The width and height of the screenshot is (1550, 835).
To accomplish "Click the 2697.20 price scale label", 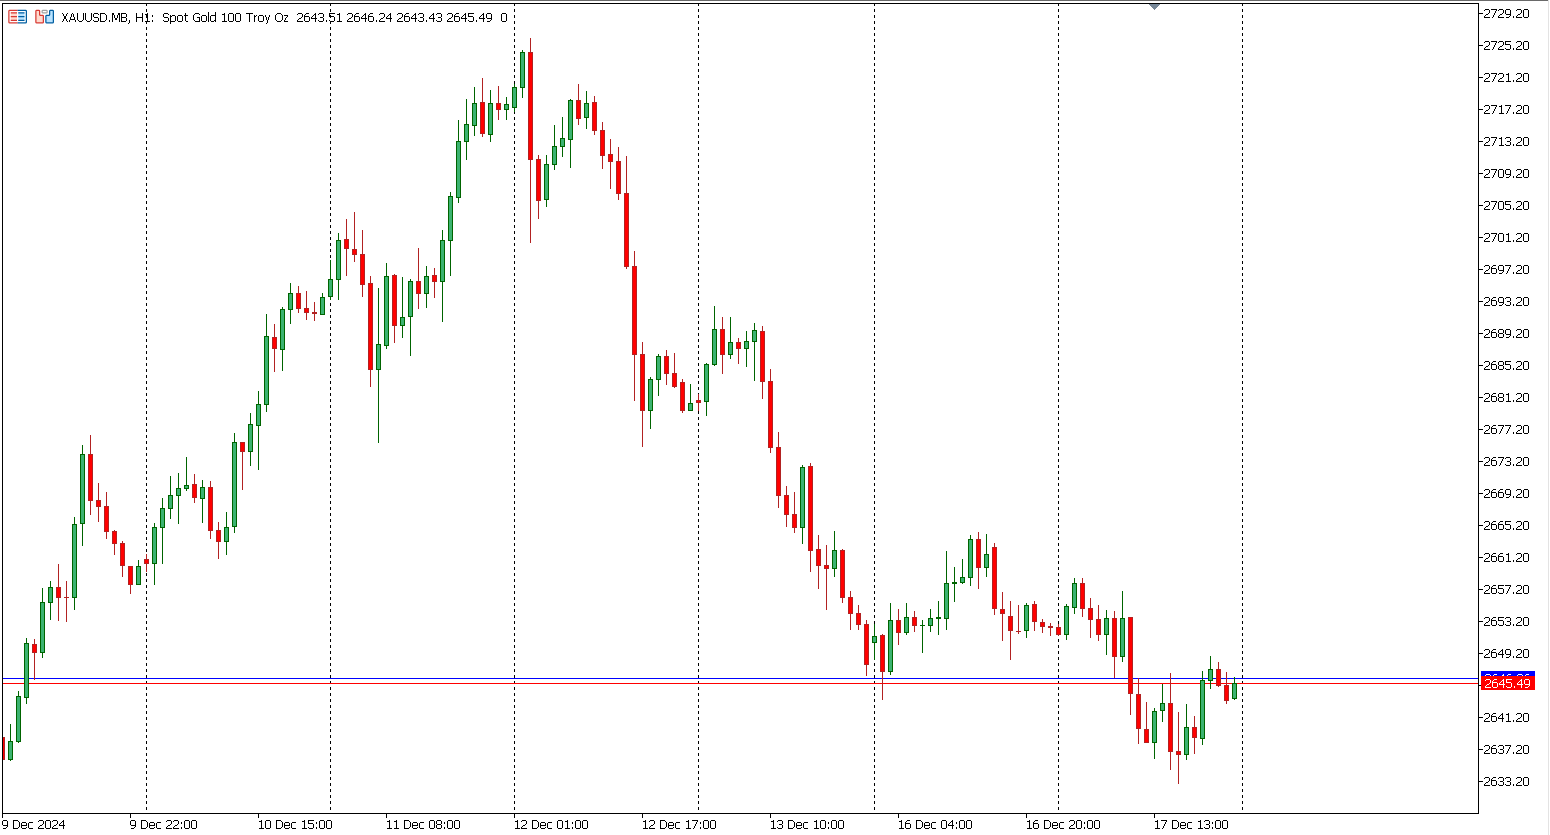I will [x=1507, y=269].
